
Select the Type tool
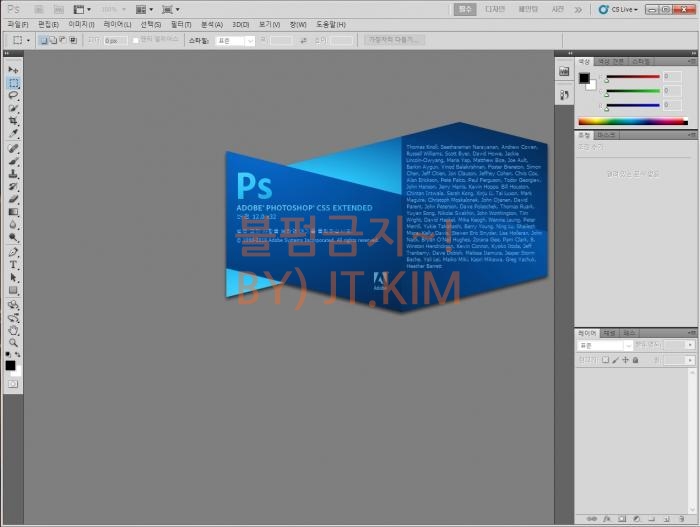coord(13,265)
